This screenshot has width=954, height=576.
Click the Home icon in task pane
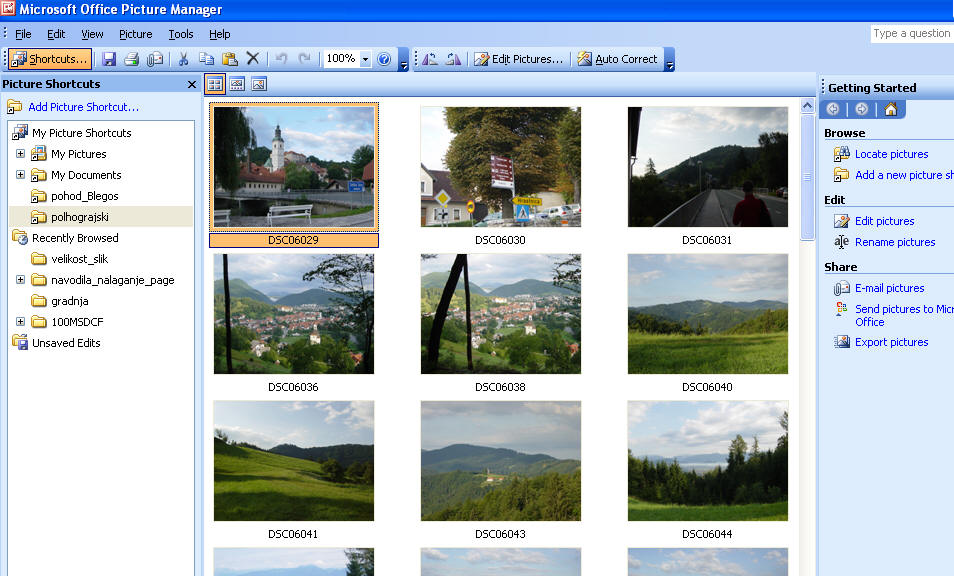coord(891,109)
